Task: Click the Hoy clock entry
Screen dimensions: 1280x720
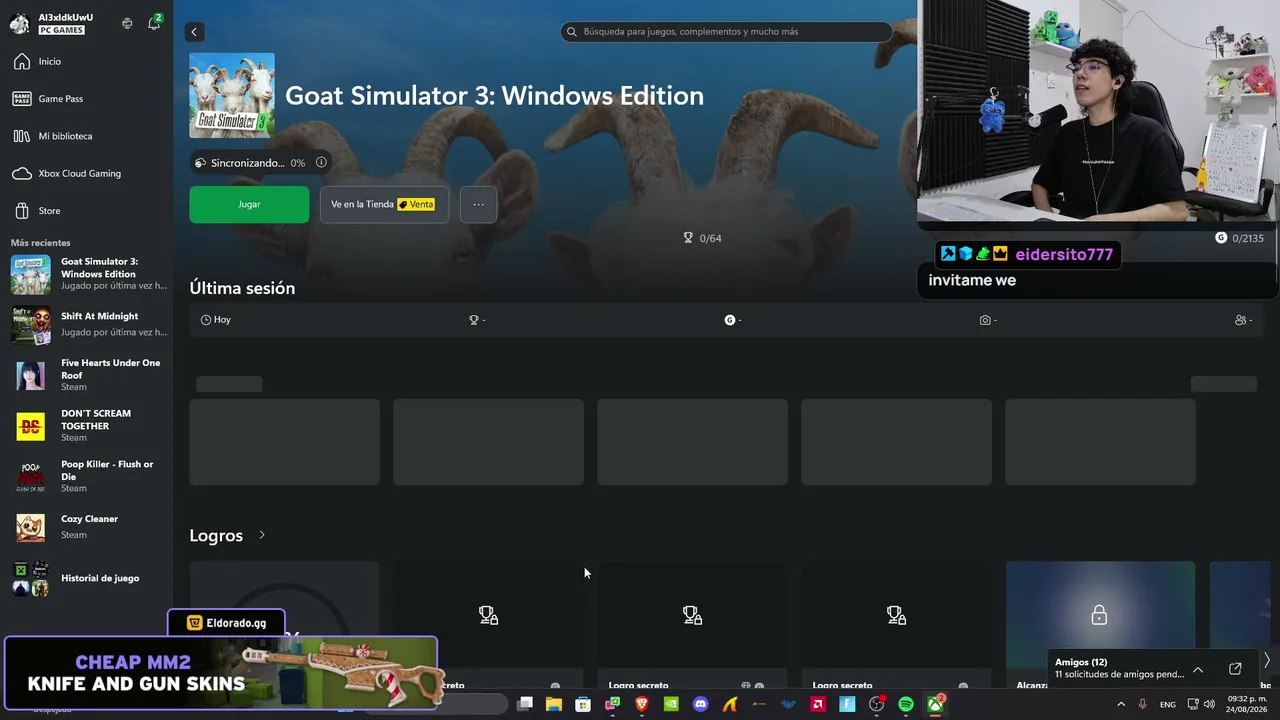Action: 216,320
